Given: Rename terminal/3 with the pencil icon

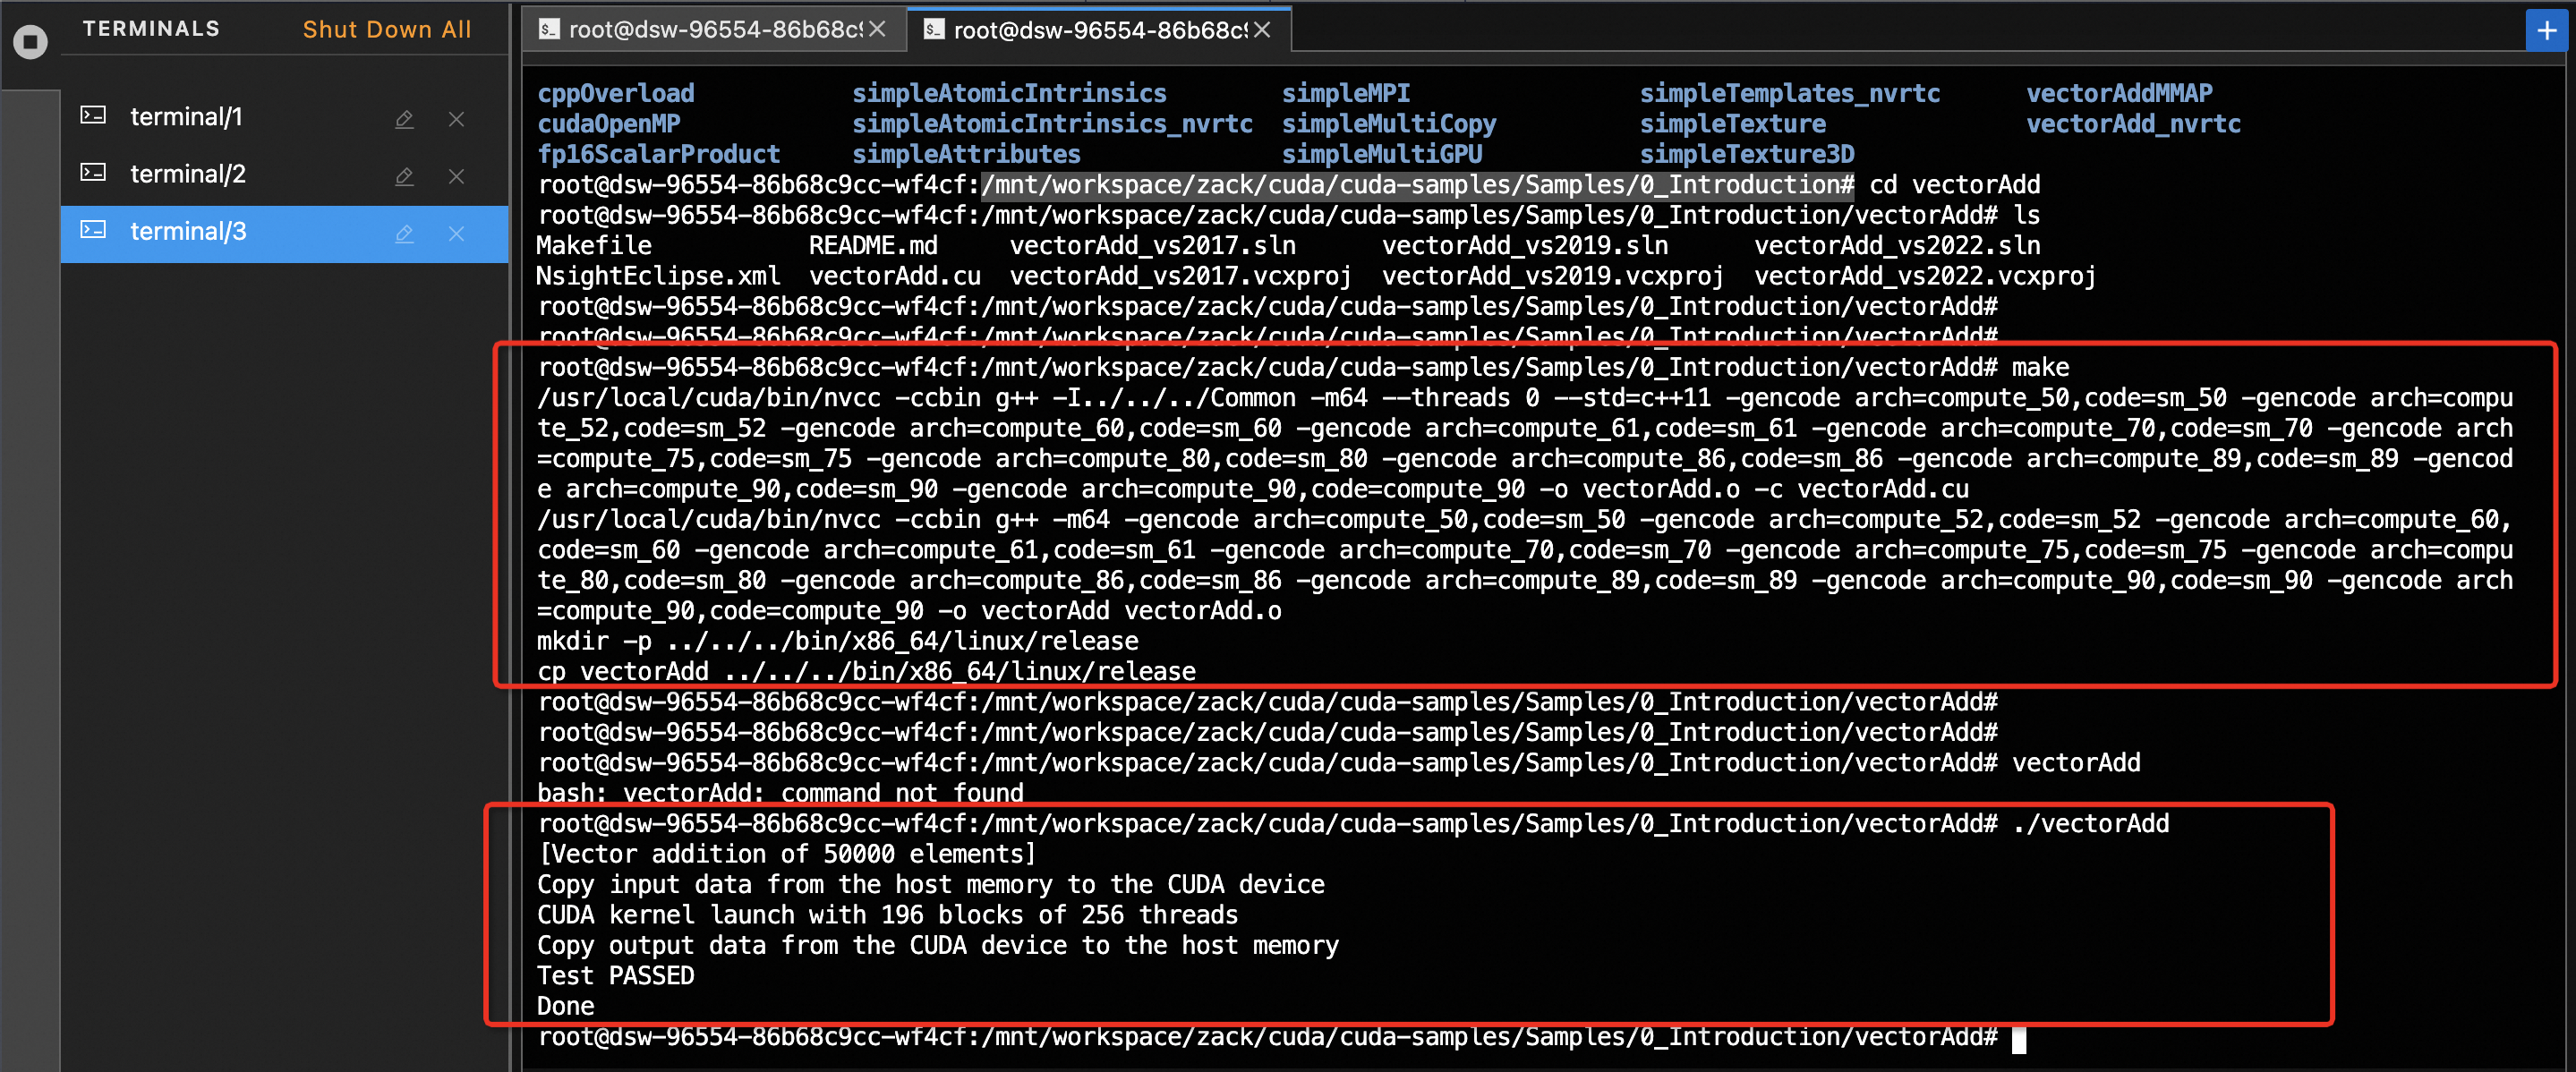Looking at the screenshot, I should (x=404, y=233).
